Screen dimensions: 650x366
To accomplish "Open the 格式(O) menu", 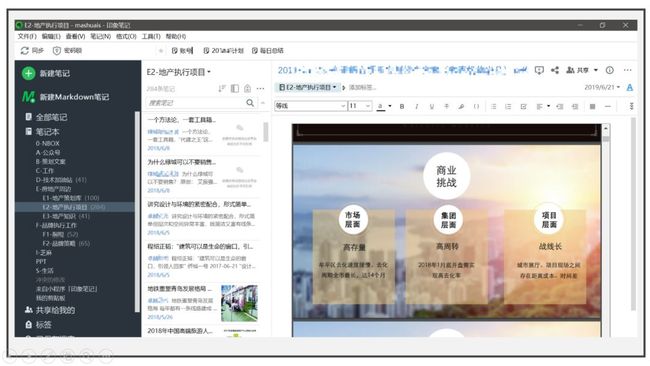I will (x=126, y=36).
